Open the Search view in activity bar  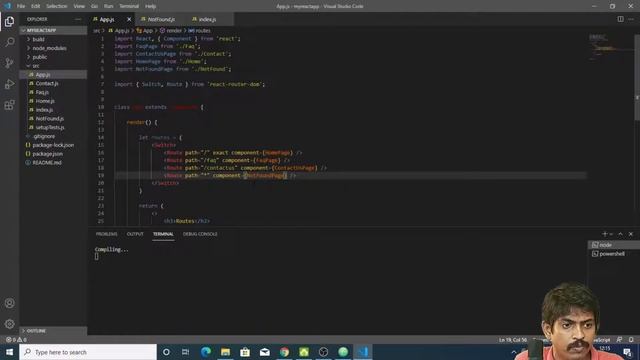(9, 42)
